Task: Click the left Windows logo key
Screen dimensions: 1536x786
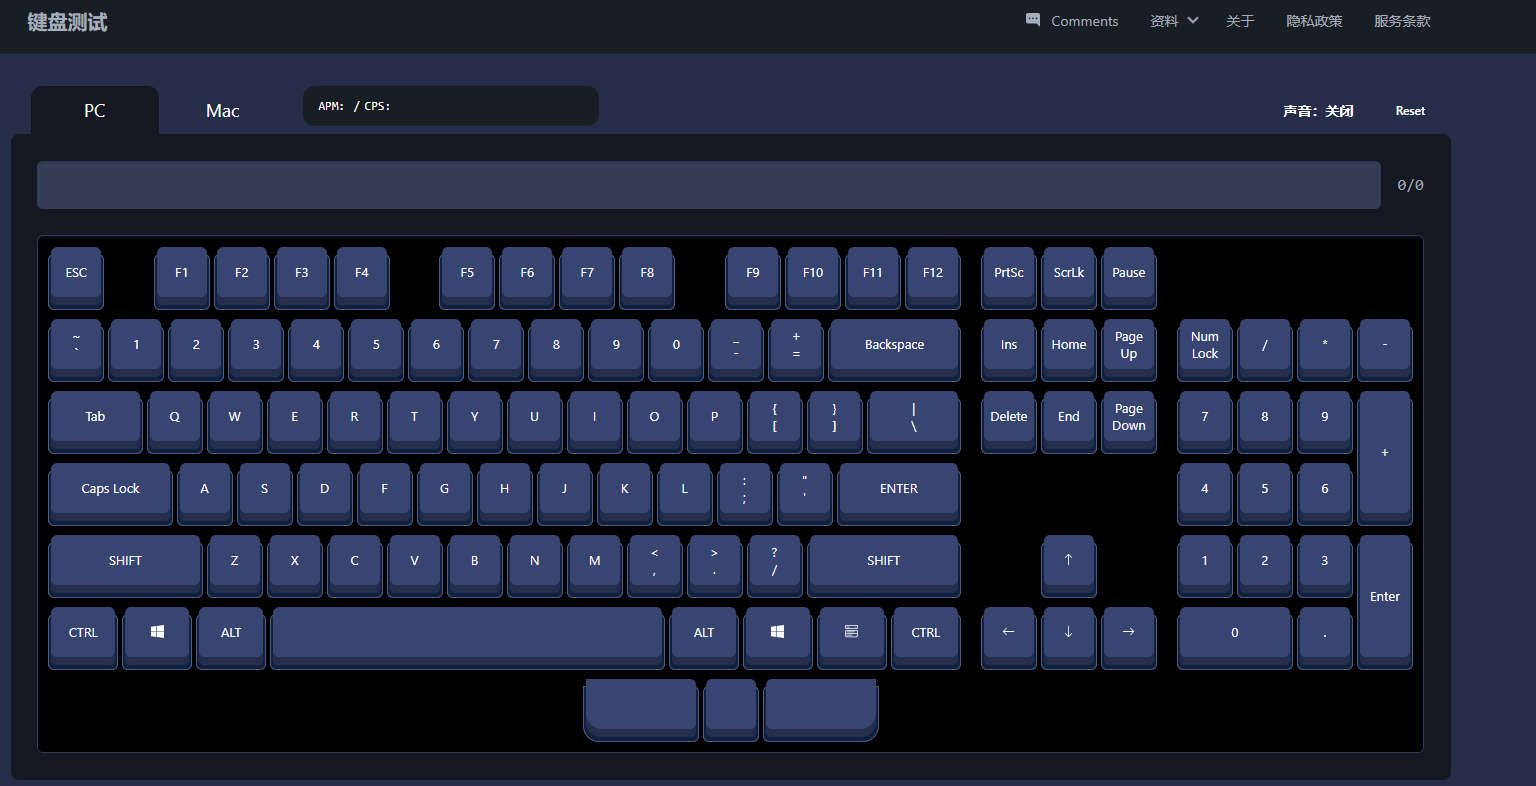Action: [x=157, y=632]
